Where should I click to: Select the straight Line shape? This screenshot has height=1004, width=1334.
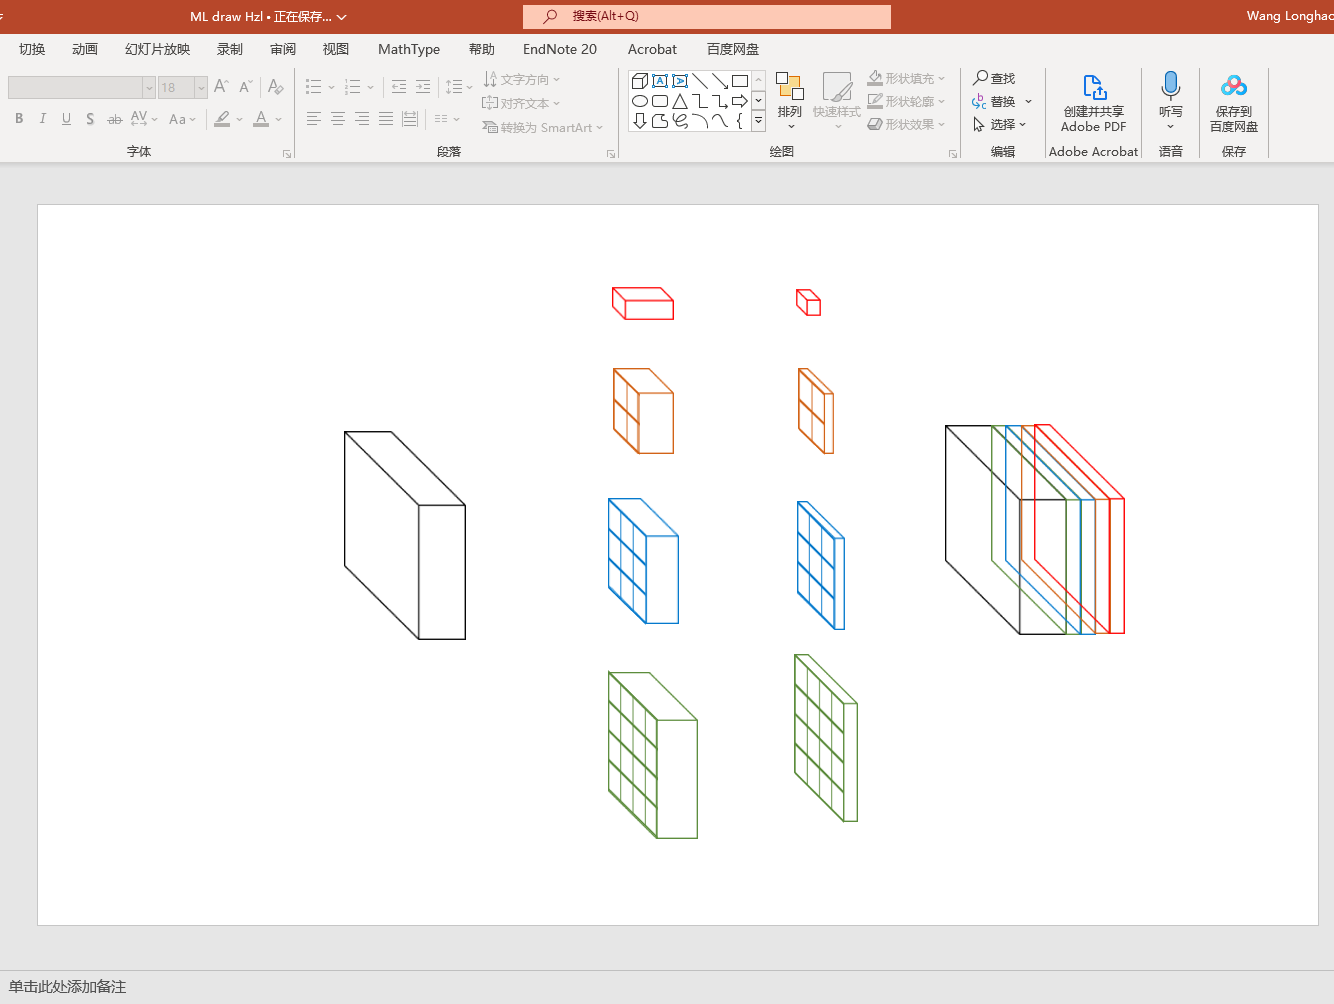[700, 81]
